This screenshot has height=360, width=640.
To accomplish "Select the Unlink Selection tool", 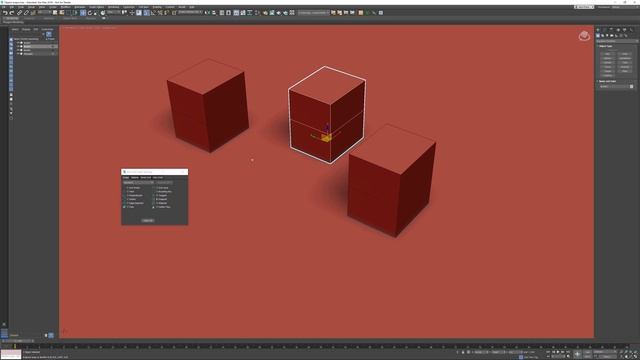I will point(26,13).
